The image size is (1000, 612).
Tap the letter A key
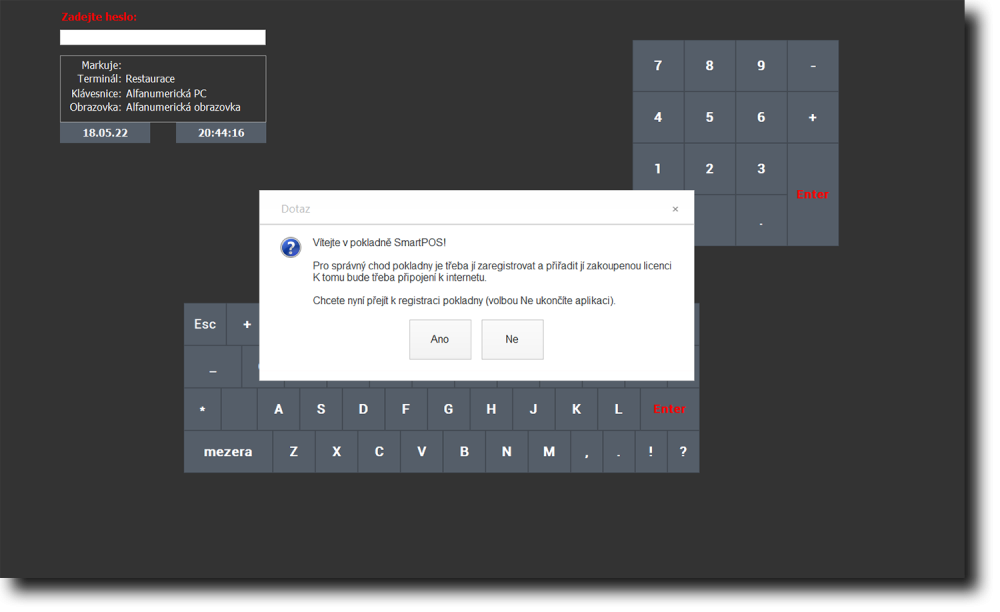point(279,409)
